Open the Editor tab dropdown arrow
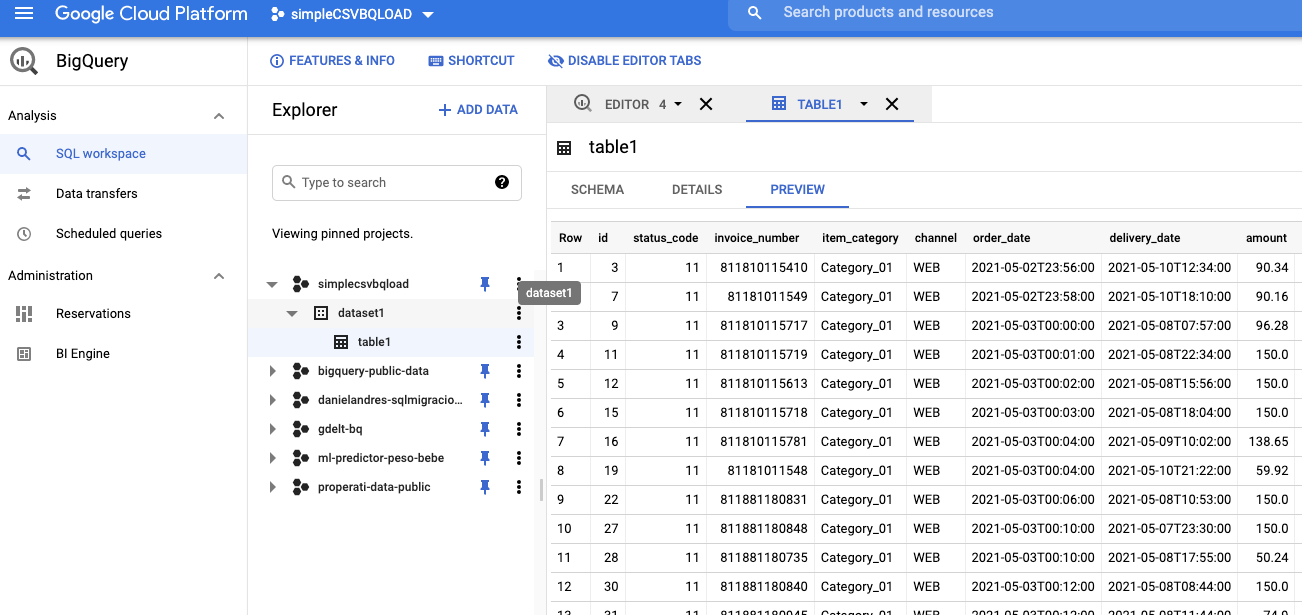The height and width of the screenshot is (615, 1302). pos(678,104)
